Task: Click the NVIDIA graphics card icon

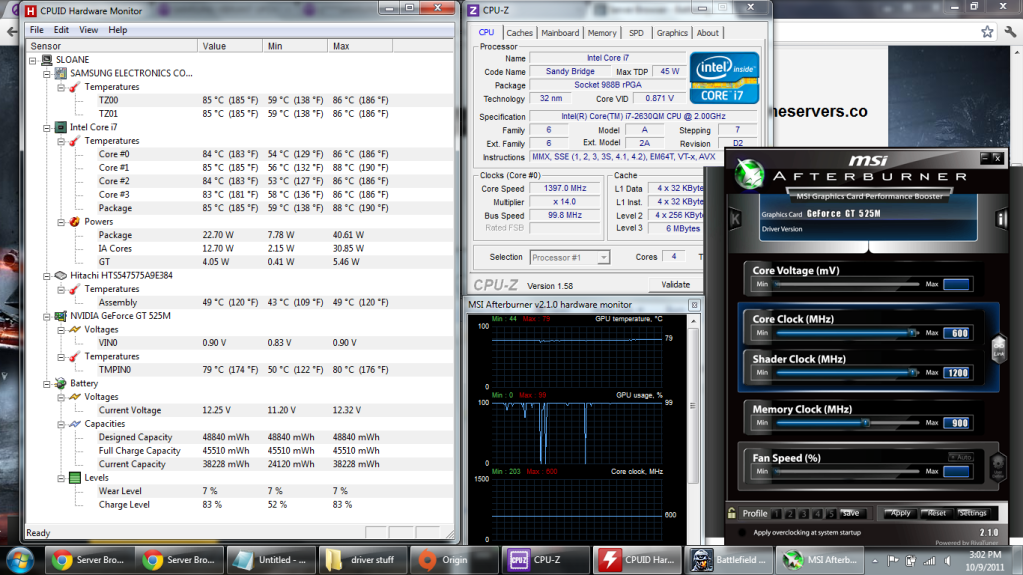Action: [61, 316]
